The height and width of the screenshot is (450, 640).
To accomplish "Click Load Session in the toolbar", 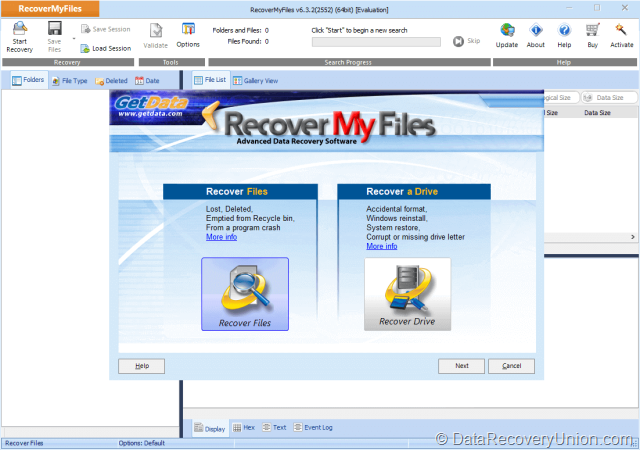I will (x=106, y=48).
